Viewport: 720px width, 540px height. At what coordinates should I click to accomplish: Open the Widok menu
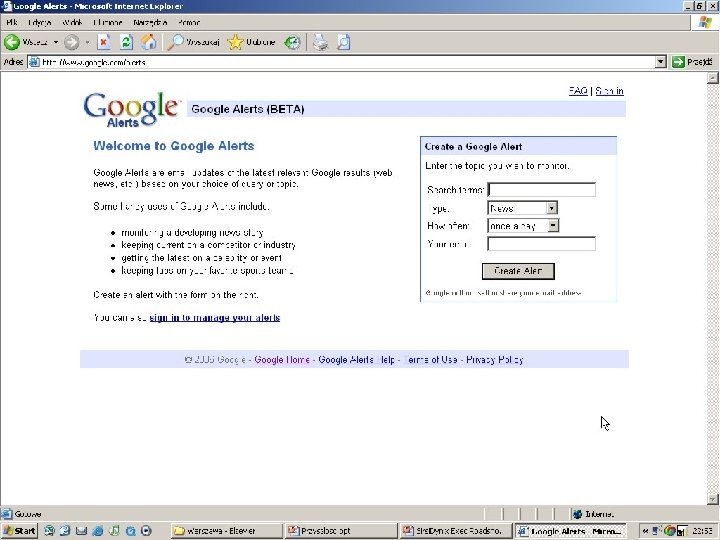click(72, 22)
